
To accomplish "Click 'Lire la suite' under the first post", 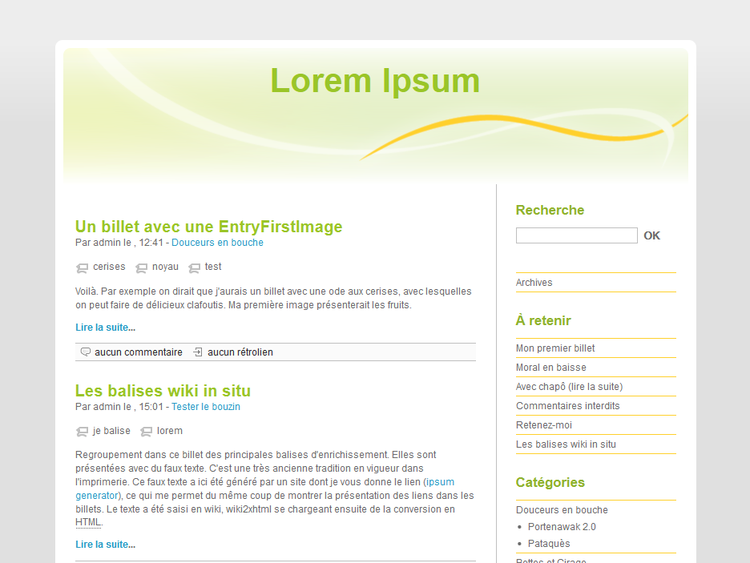I will pos(105,327).
